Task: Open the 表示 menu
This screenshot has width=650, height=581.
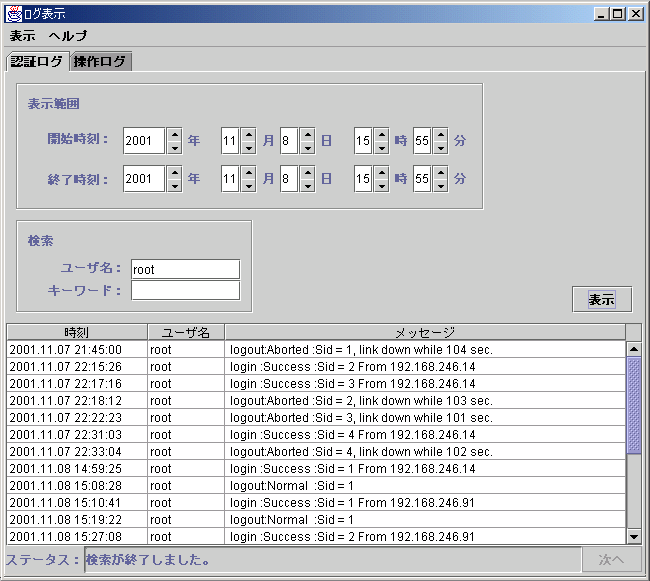Action: [22, 36]
